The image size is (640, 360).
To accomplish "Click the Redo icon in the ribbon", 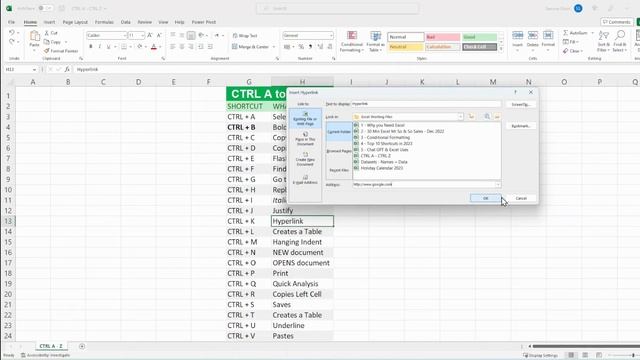I will click(x=11, y=42).
